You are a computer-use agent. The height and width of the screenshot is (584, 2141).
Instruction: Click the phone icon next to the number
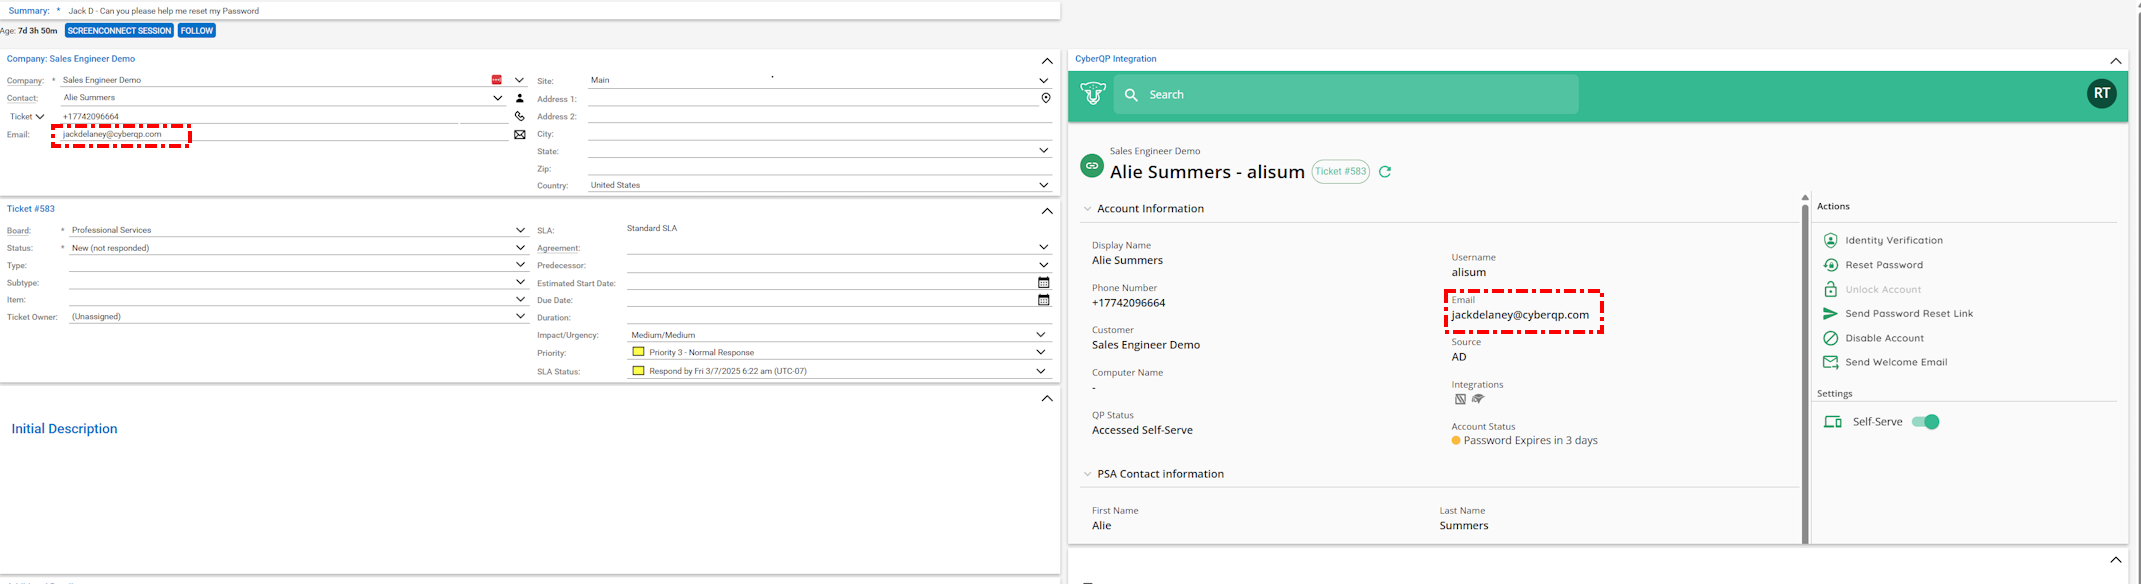(519, 116)
